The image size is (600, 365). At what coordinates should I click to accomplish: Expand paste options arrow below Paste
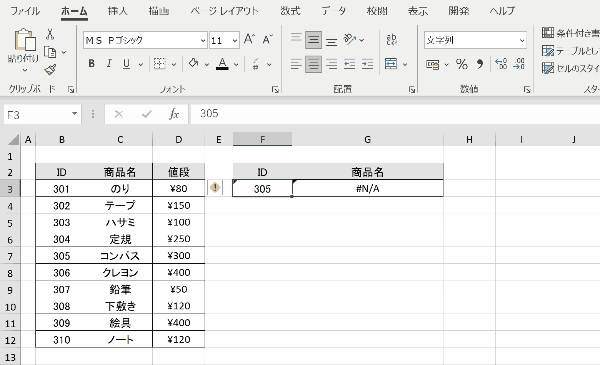click(24, 70)
